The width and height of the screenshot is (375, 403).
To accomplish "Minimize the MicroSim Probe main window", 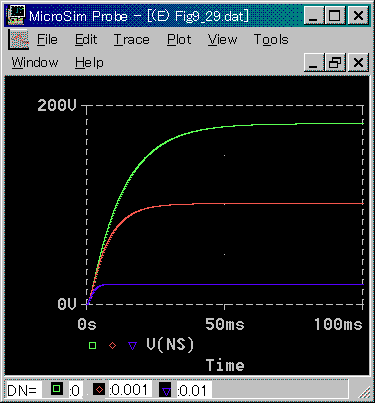I will (x=313, y=15).
